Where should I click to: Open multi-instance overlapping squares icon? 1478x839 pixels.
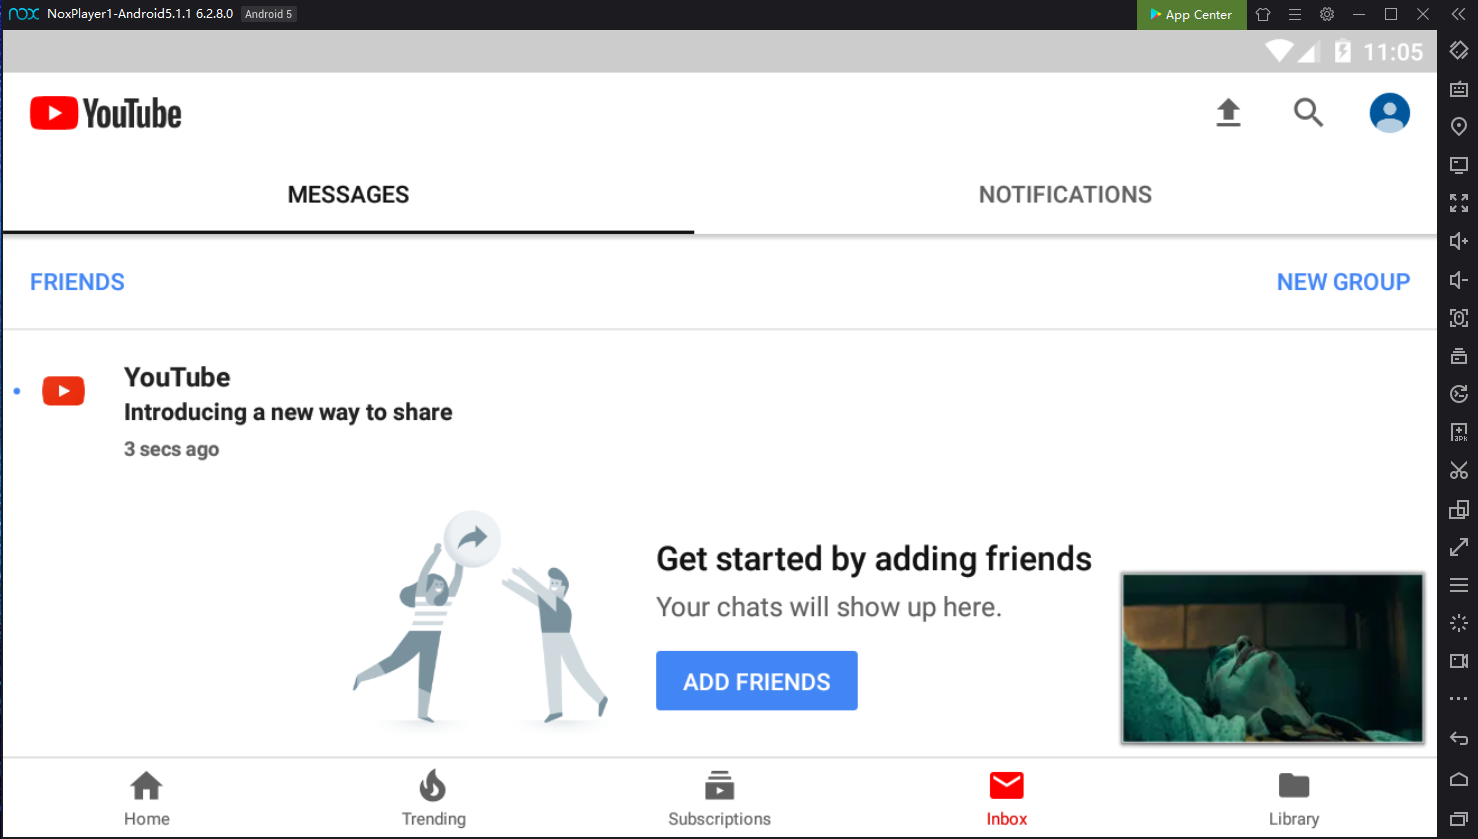1459,509
